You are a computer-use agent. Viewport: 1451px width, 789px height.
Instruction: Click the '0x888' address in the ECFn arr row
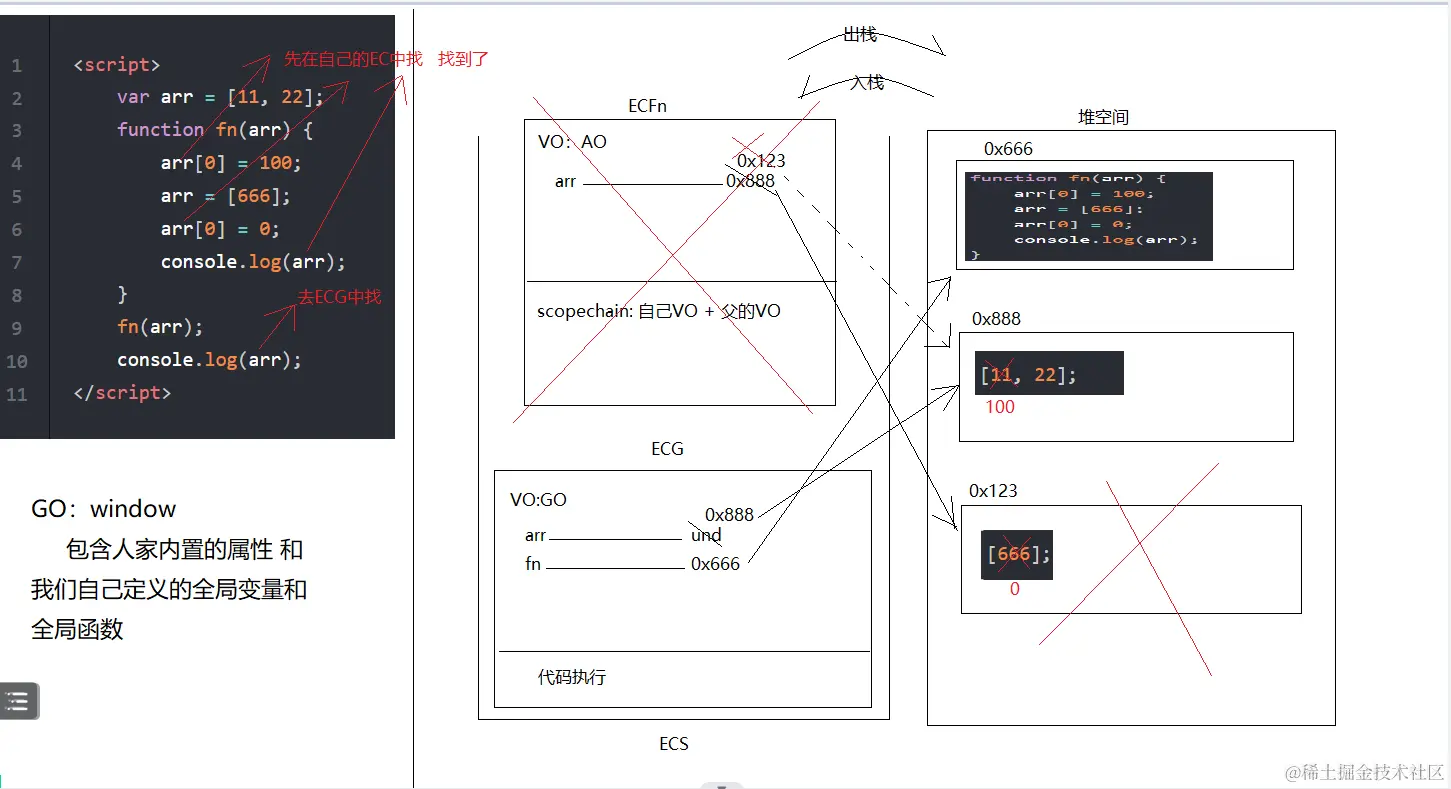750,181
